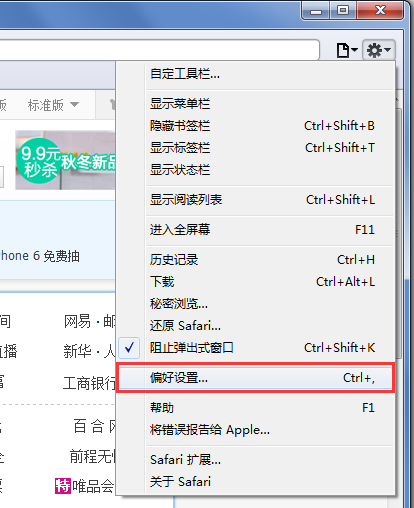414x508 pixels.
Task: Select 偏好设置... menu entry
Action: click(256, 378)
